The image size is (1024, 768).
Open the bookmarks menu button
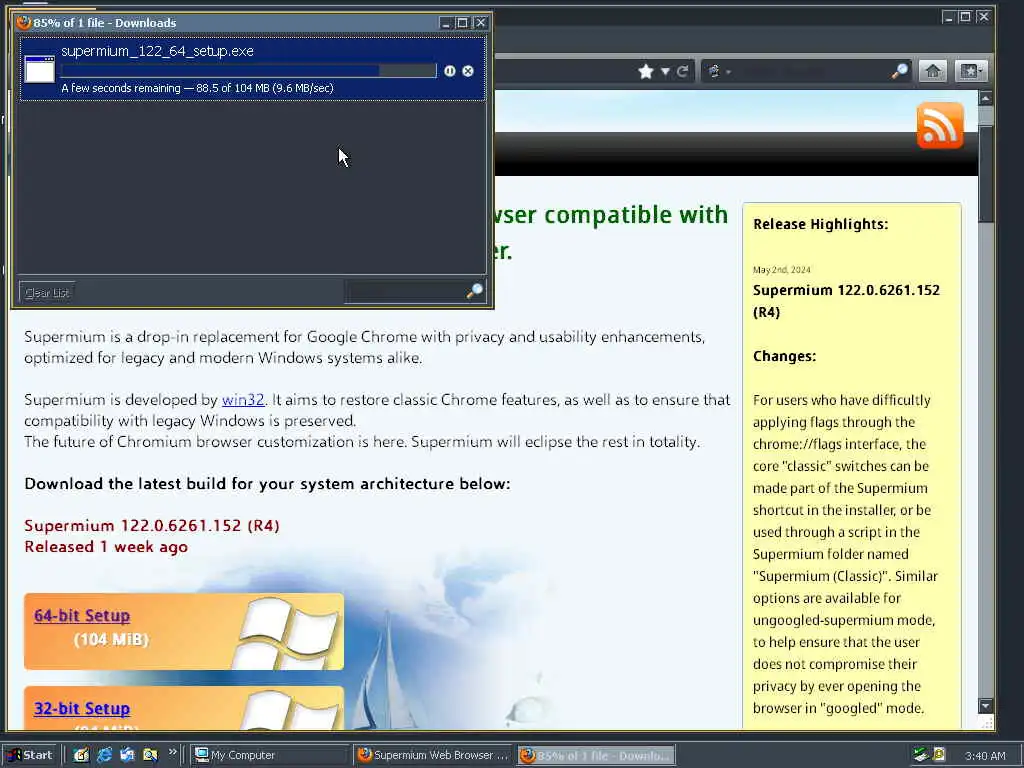coord(970,71)
